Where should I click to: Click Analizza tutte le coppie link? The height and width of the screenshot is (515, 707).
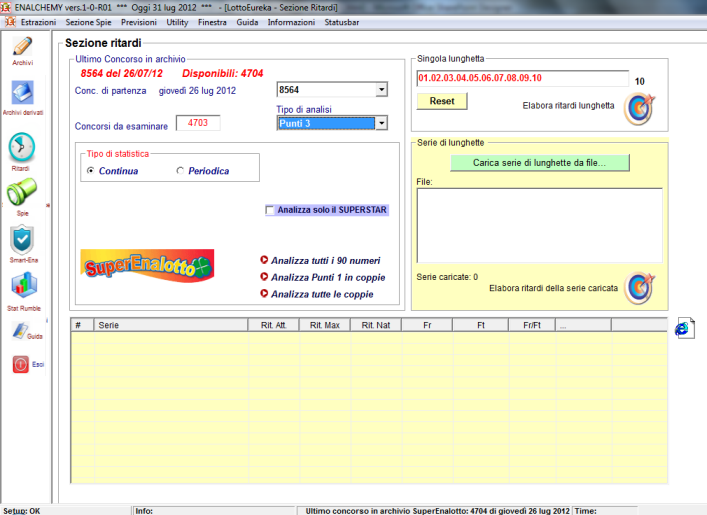point(322,294)
